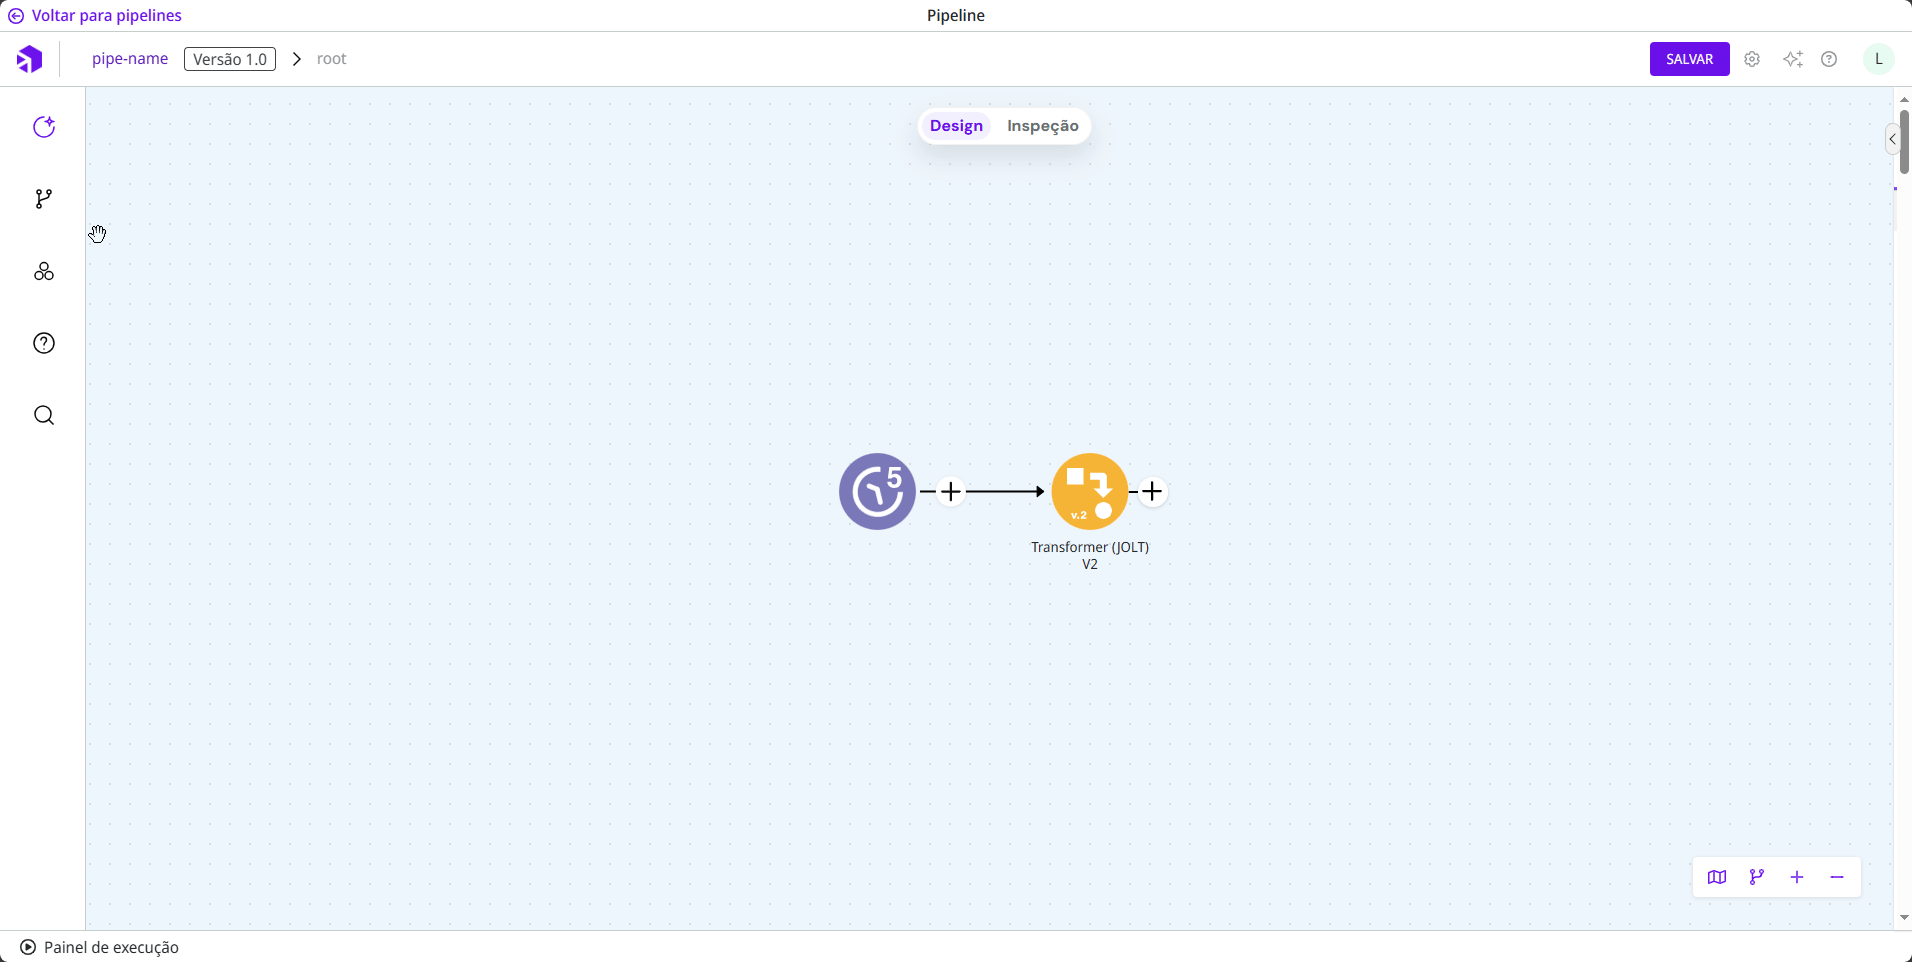Toggle the minimap view icon

[1717, 877]
